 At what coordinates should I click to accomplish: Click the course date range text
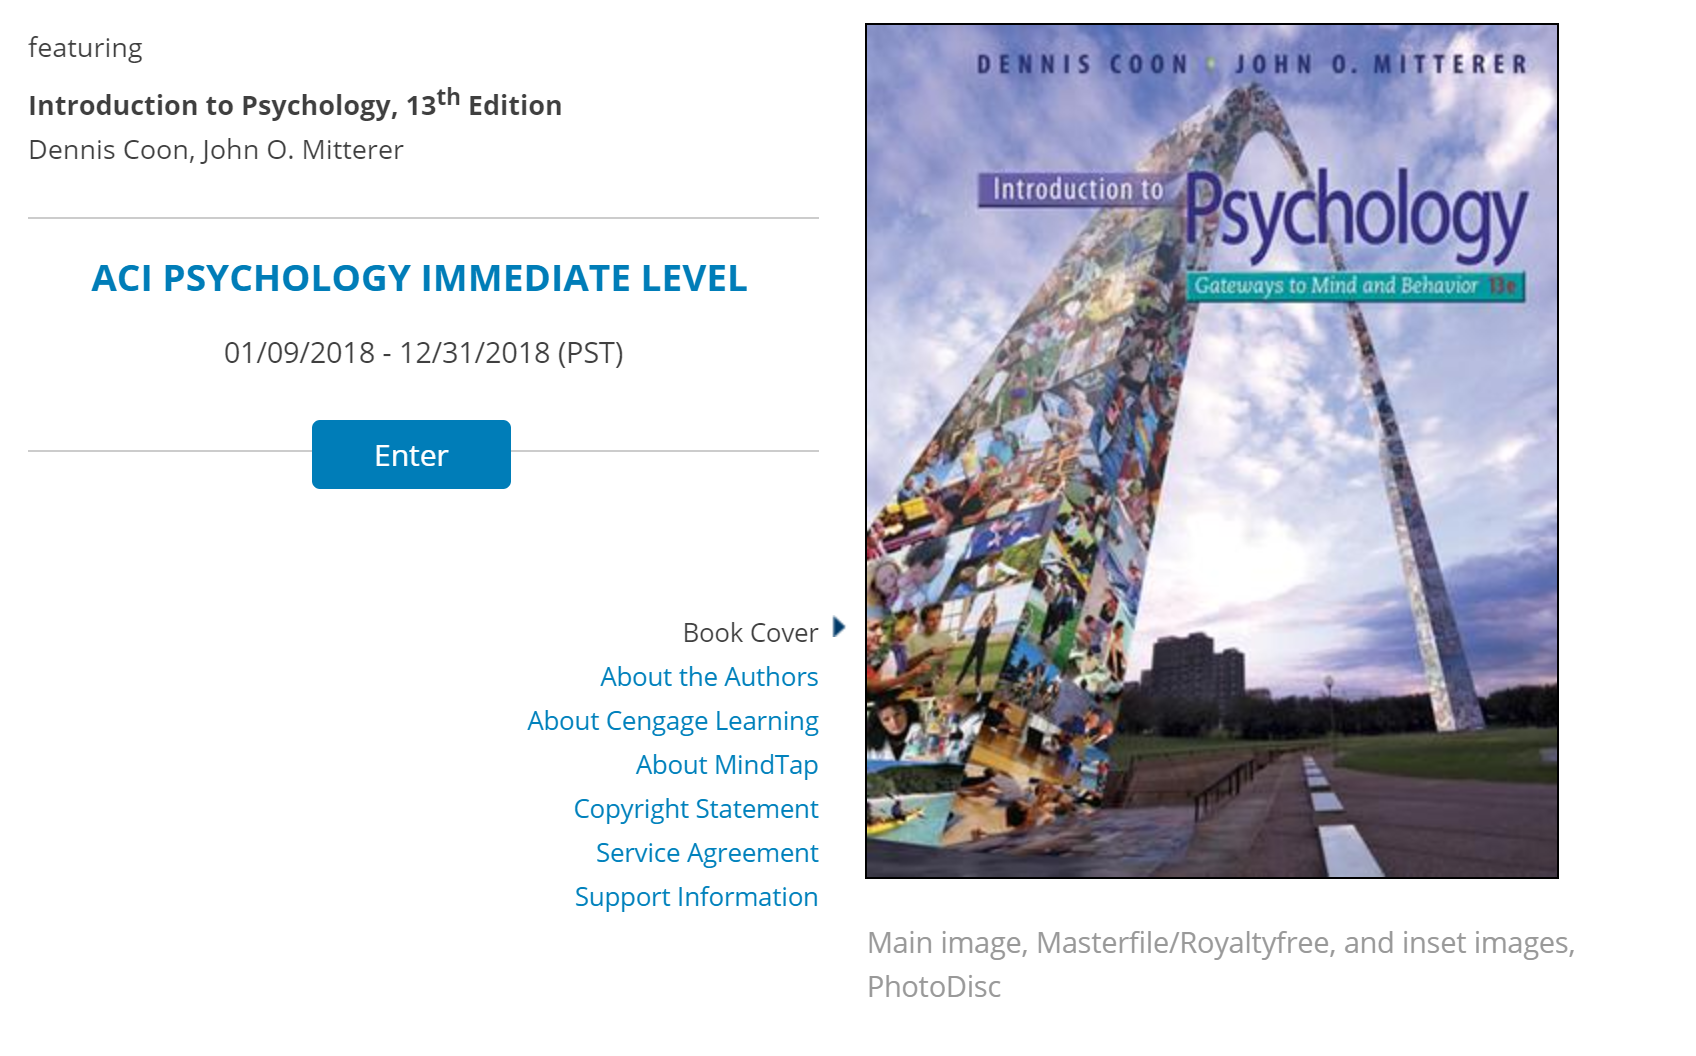424,353
